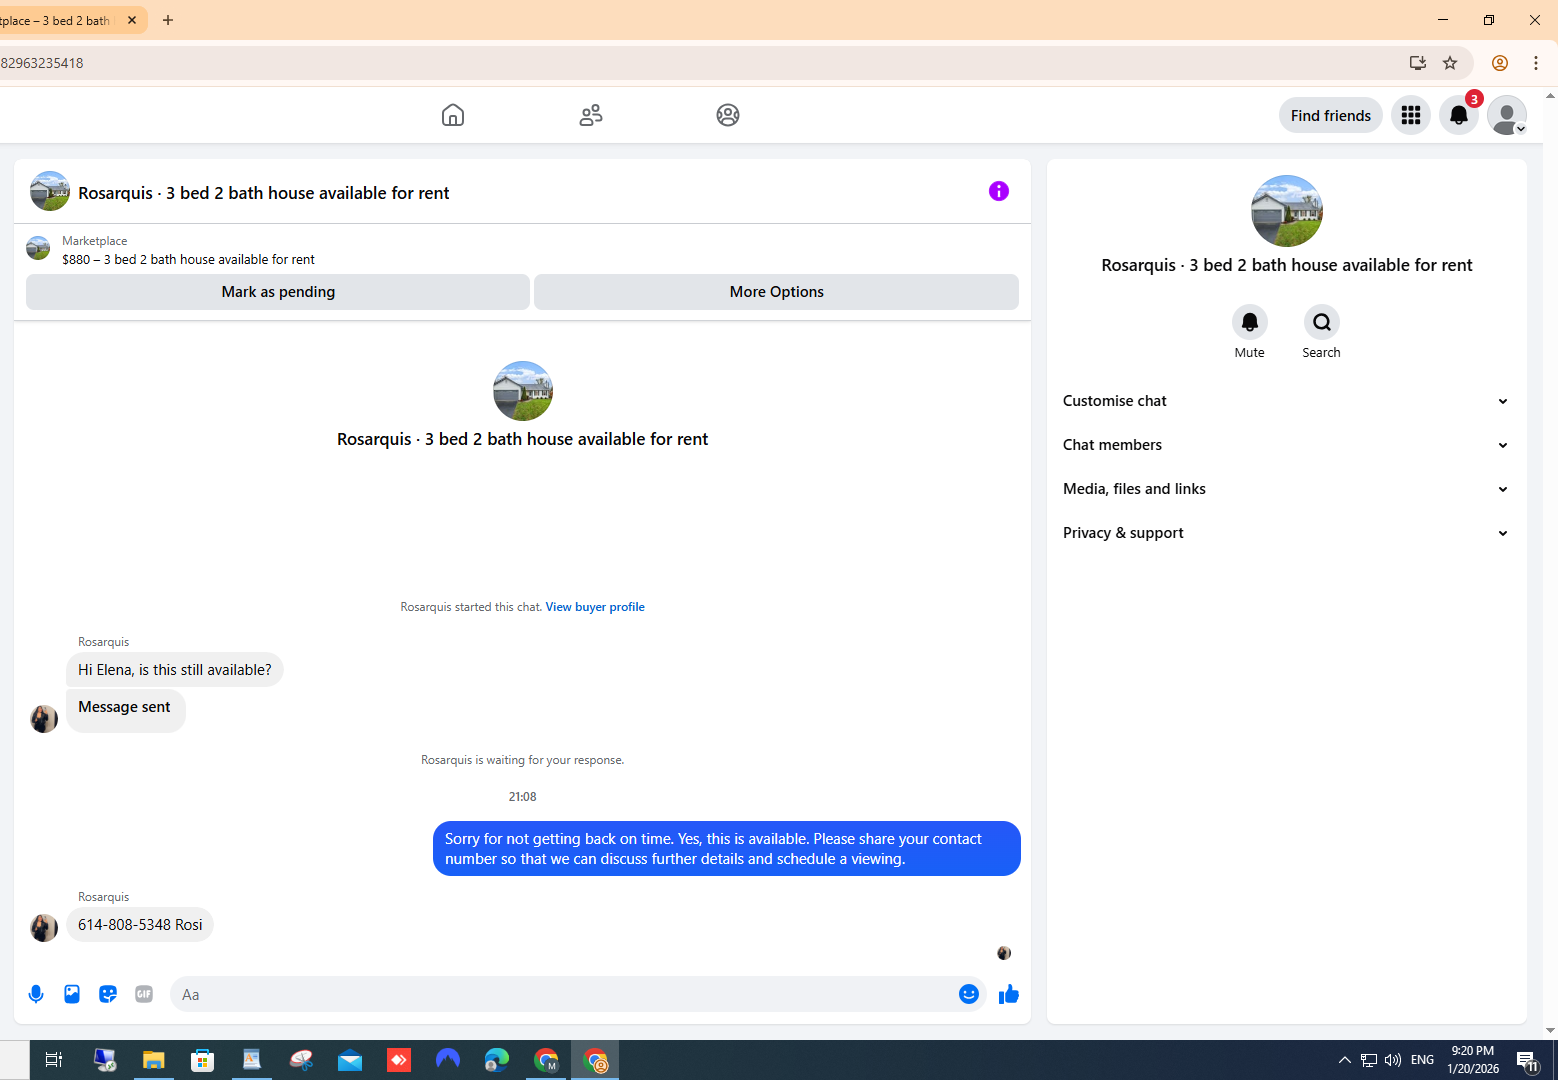Open the Windows notification center icon
The width and height of the screenshot is (1558, 1080).
pyautogui.click(x=1527, y=1061)
